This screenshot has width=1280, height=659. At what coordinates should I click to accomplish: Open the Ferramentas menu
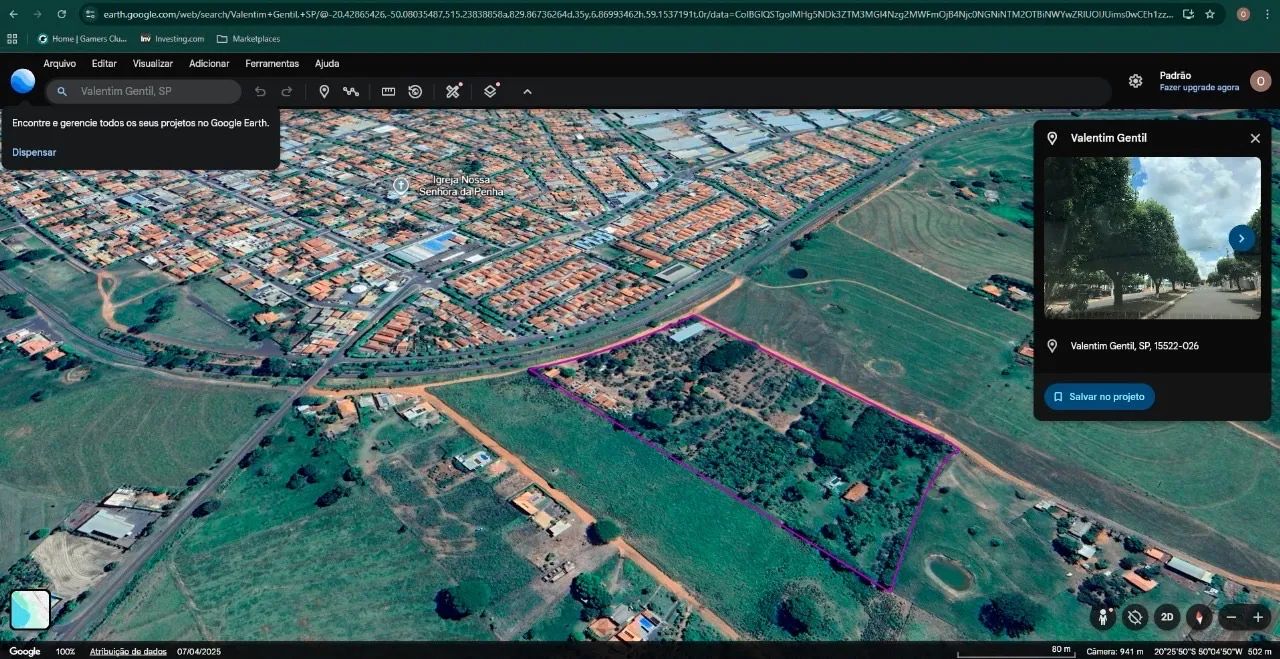click(272, 63)
